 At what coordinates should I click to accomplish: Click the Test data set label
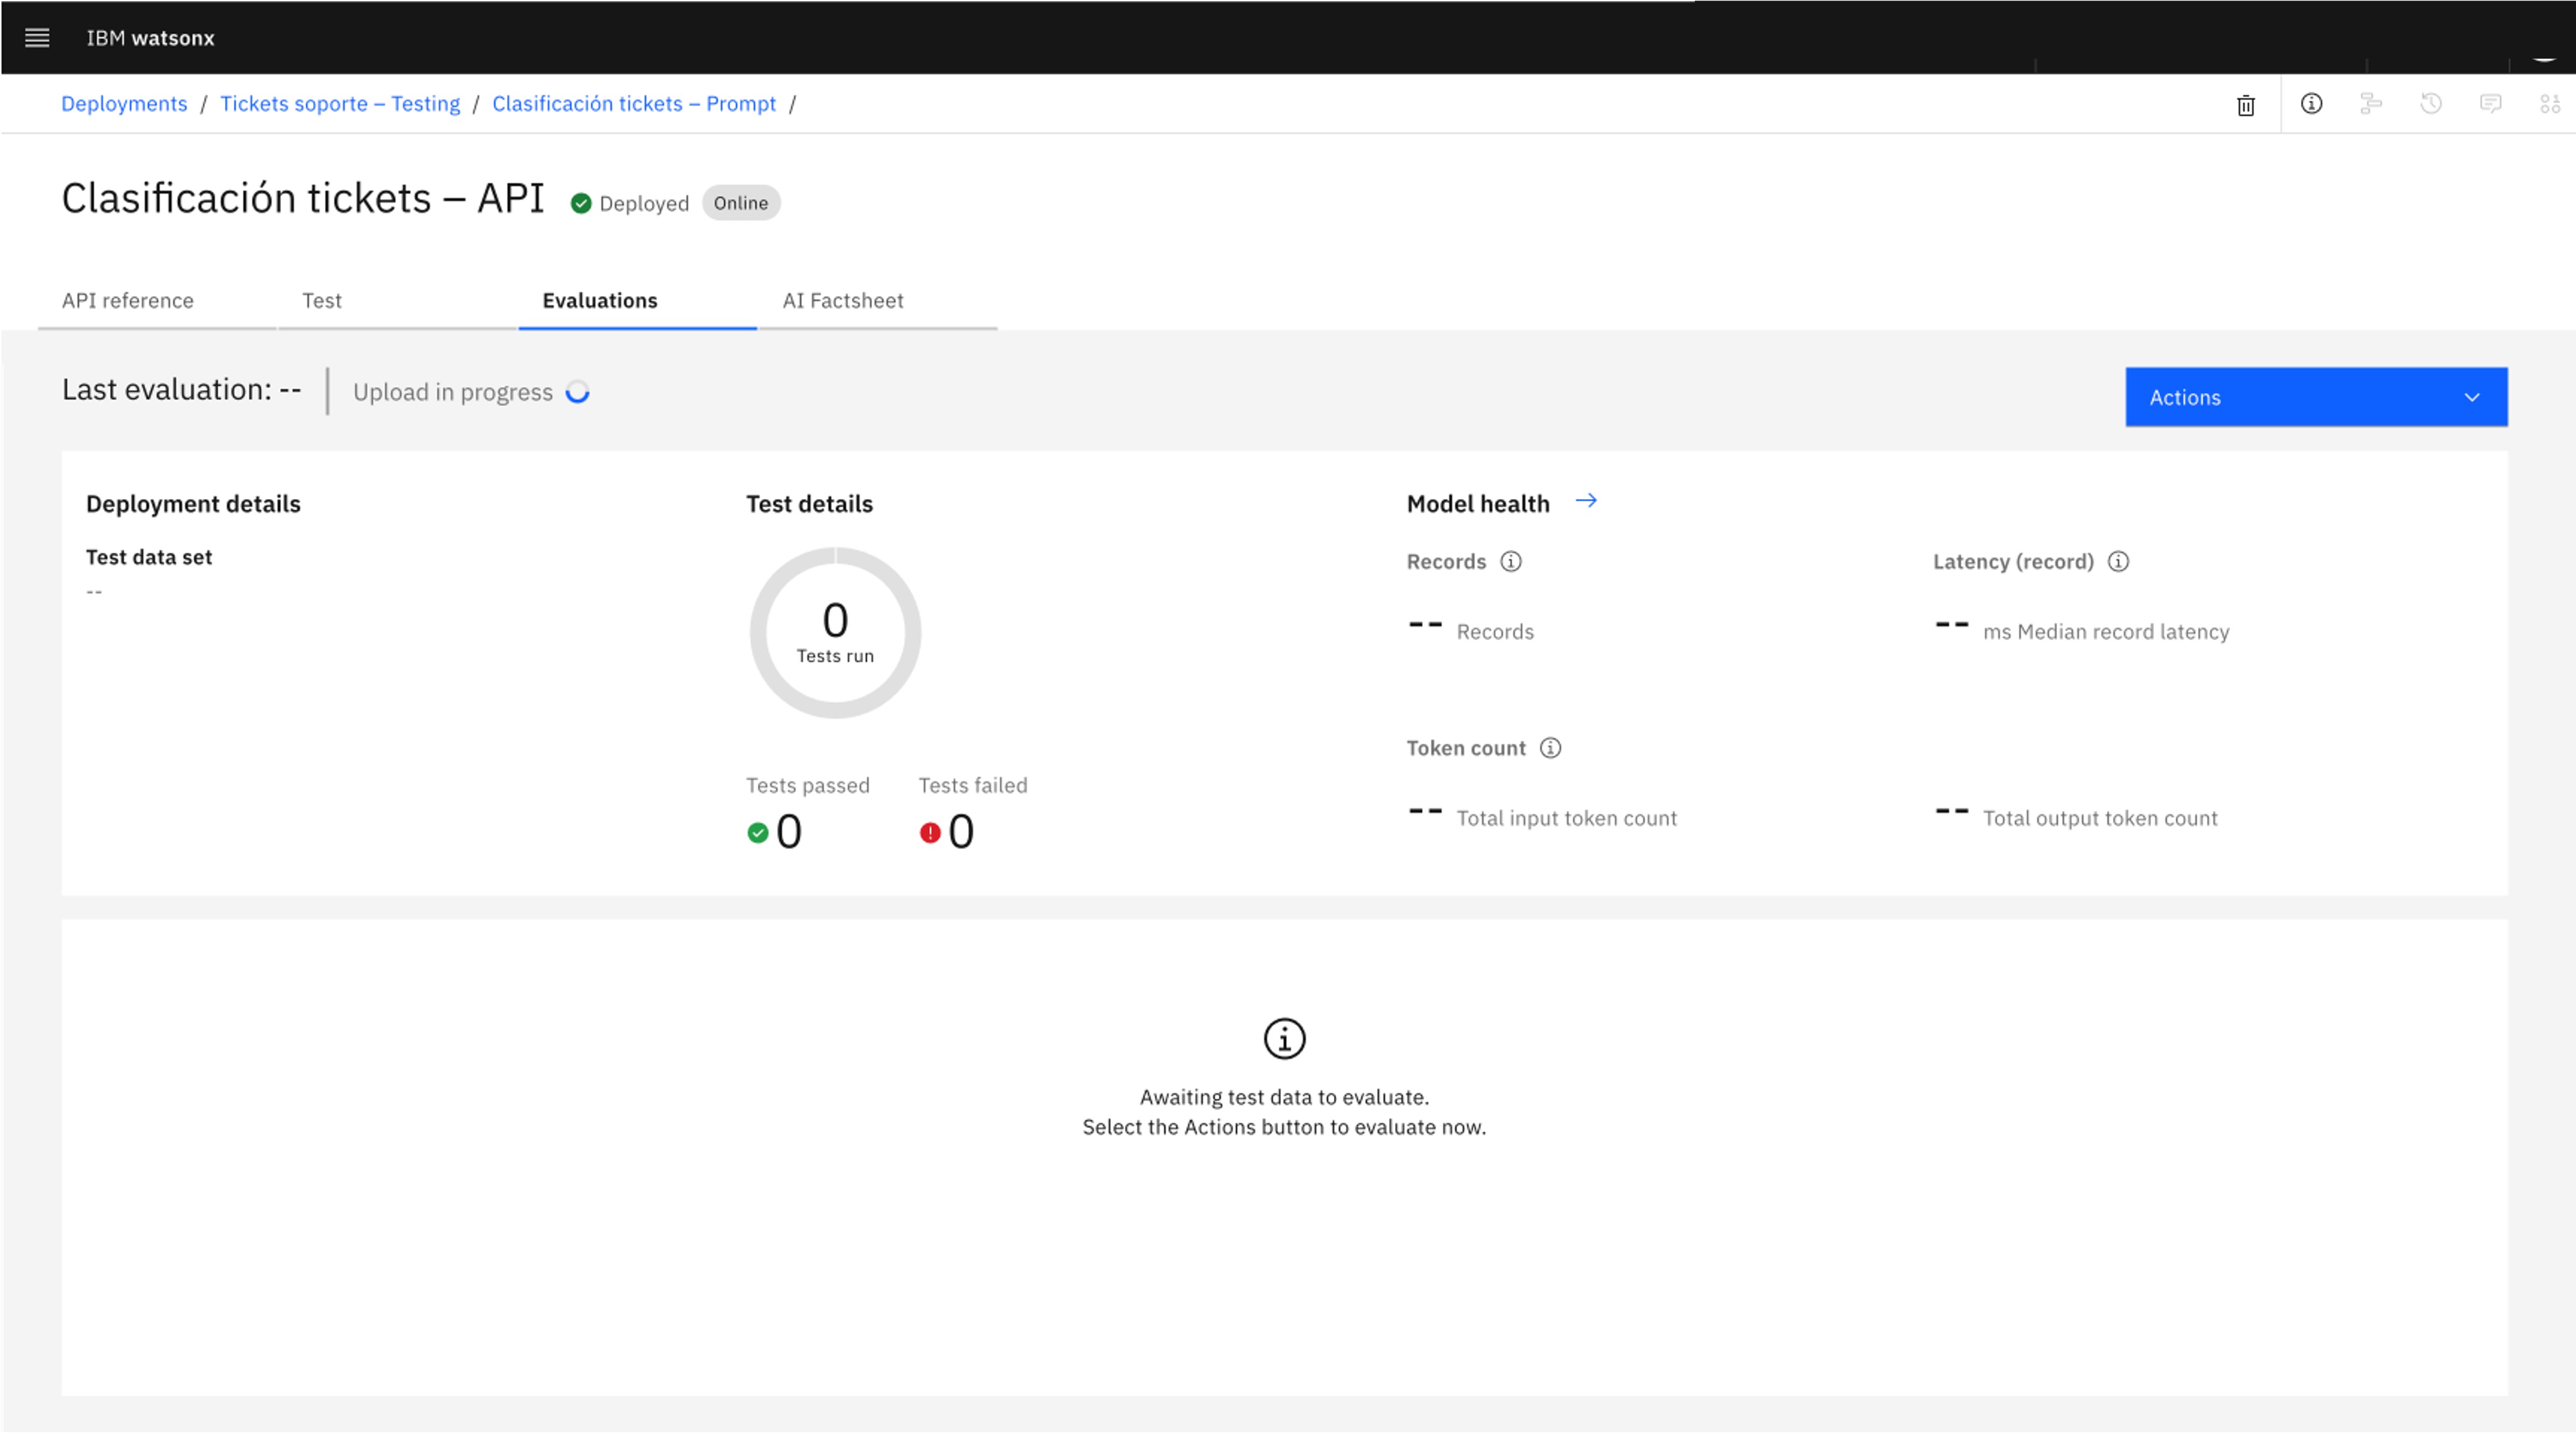point(149,557)
